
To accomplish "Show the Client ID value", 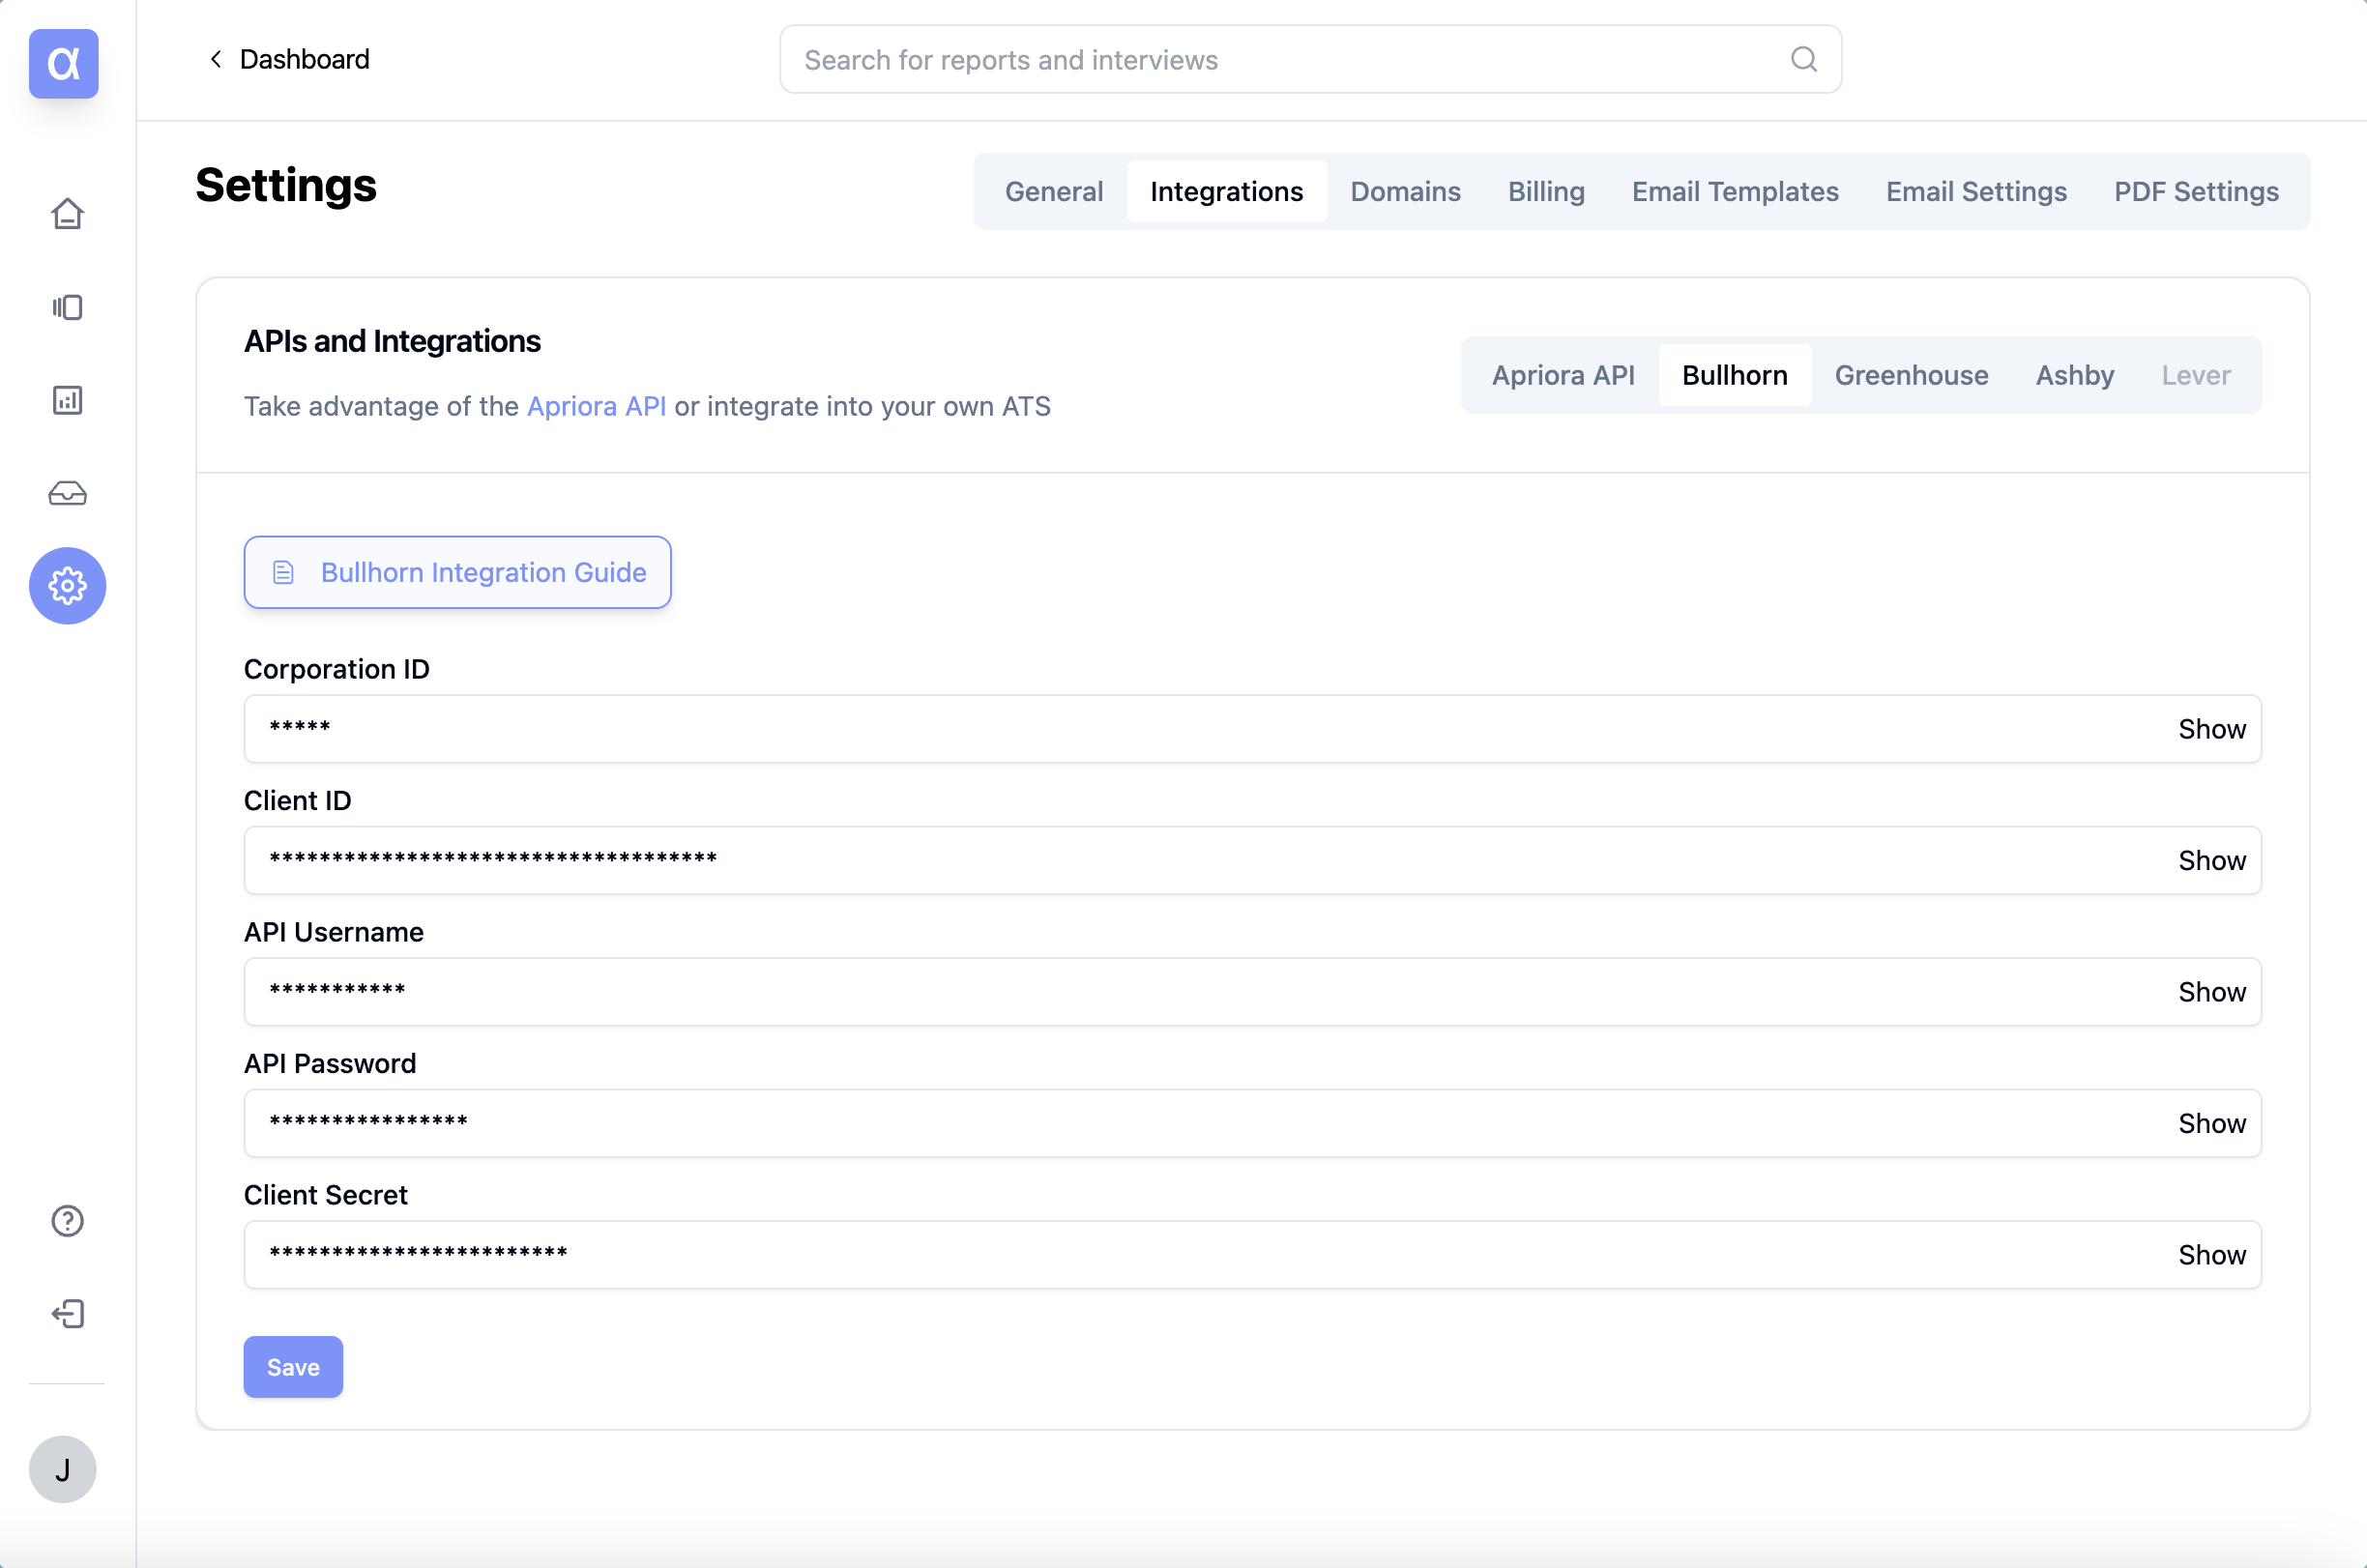I will point(2211,860).
